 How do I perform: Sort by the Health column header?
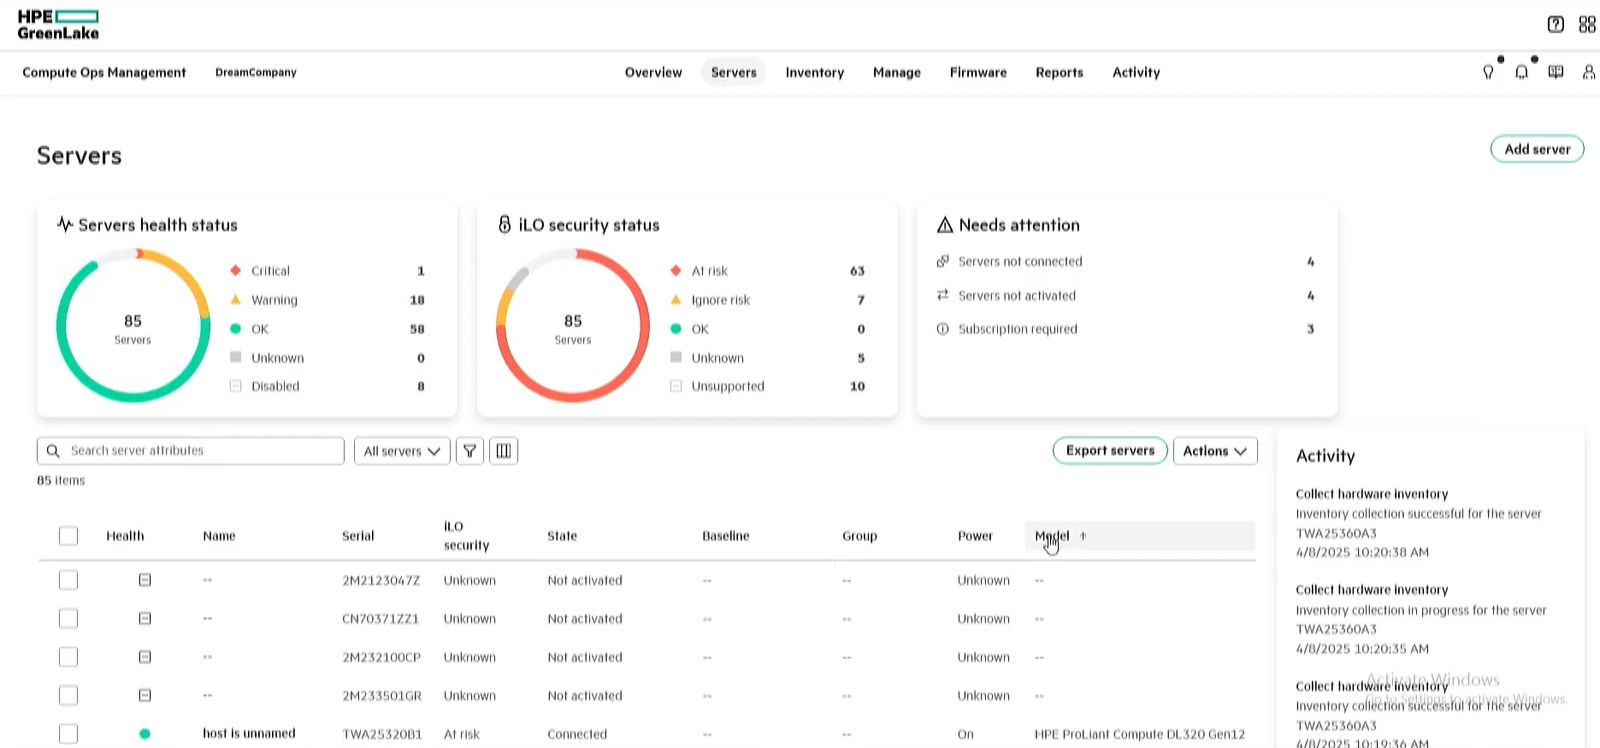(125, 536)
